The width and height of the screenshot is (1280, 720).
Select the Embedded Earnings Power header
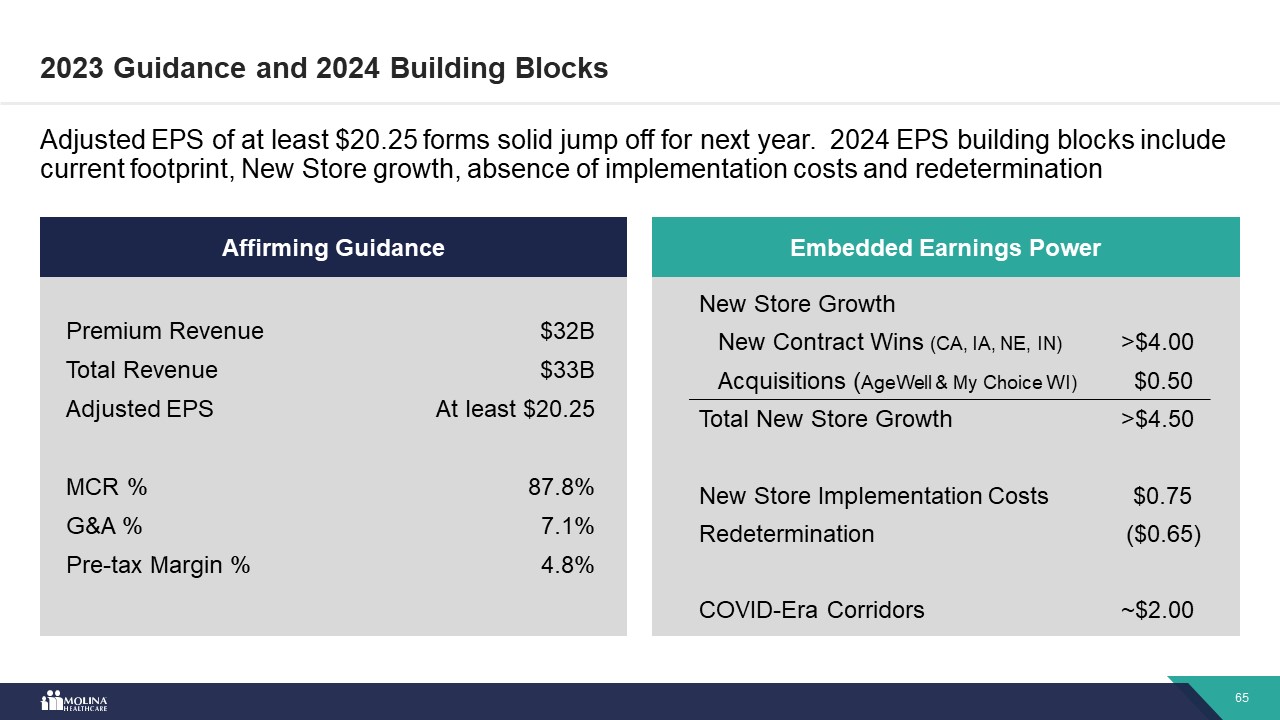(x=945, y=248)
